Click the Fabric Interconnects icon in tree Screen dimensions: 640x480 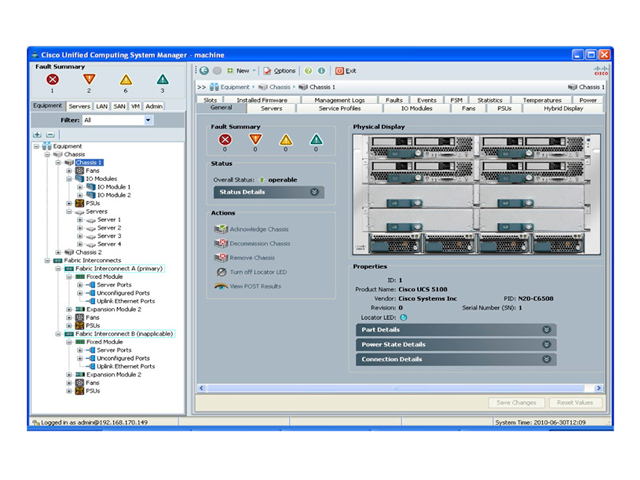click(58, 260)
